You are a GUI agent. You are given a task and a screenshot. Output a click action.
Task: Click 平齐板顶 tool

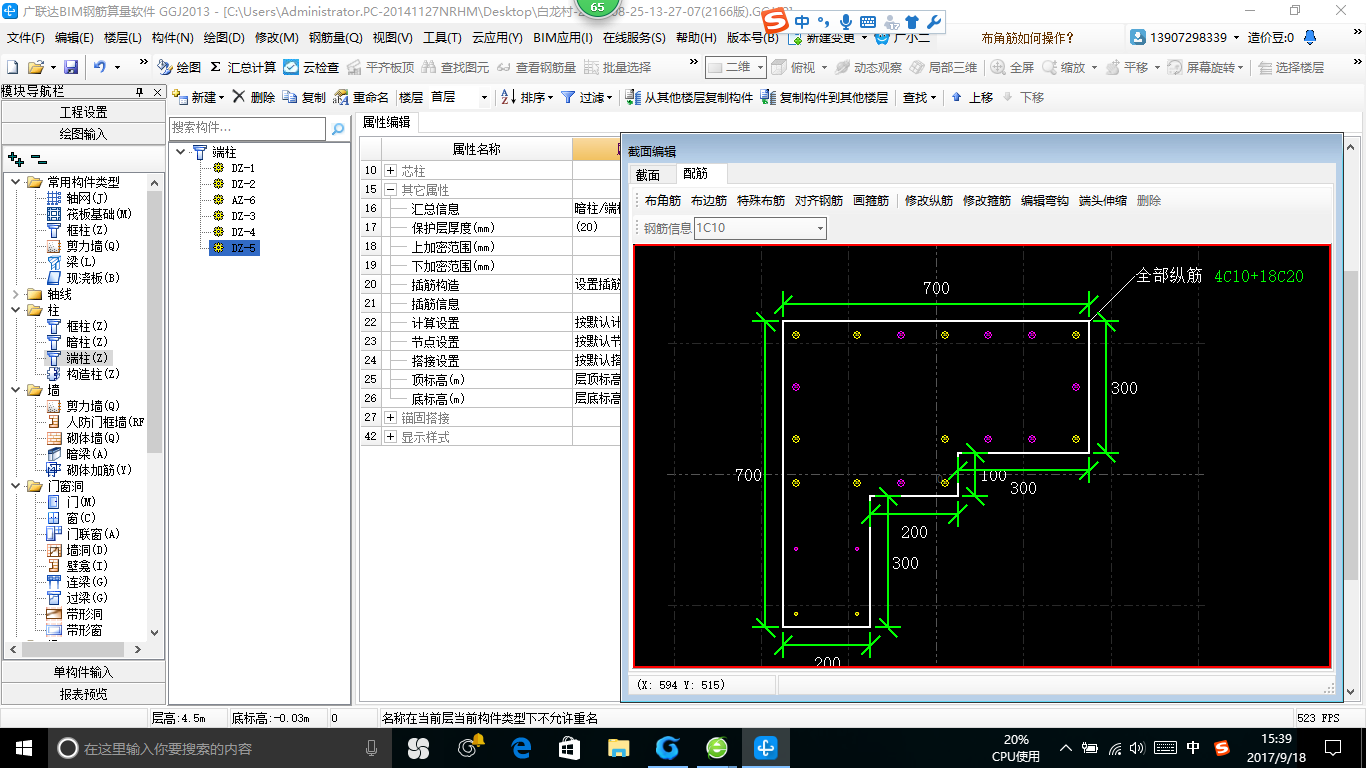(380, 67)
